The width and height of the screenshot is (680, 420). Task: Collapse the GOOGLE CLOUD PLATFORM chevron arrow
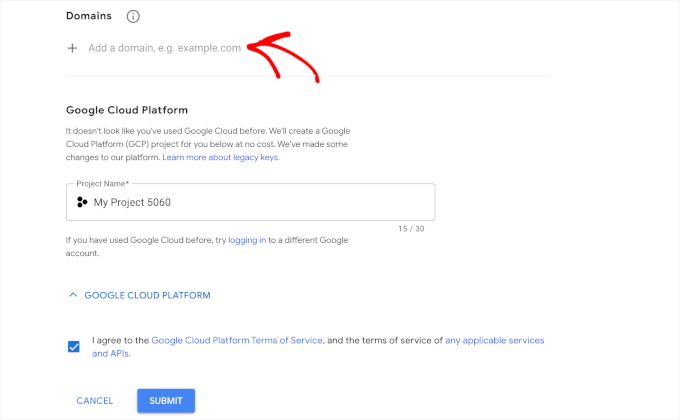point(72,296)
